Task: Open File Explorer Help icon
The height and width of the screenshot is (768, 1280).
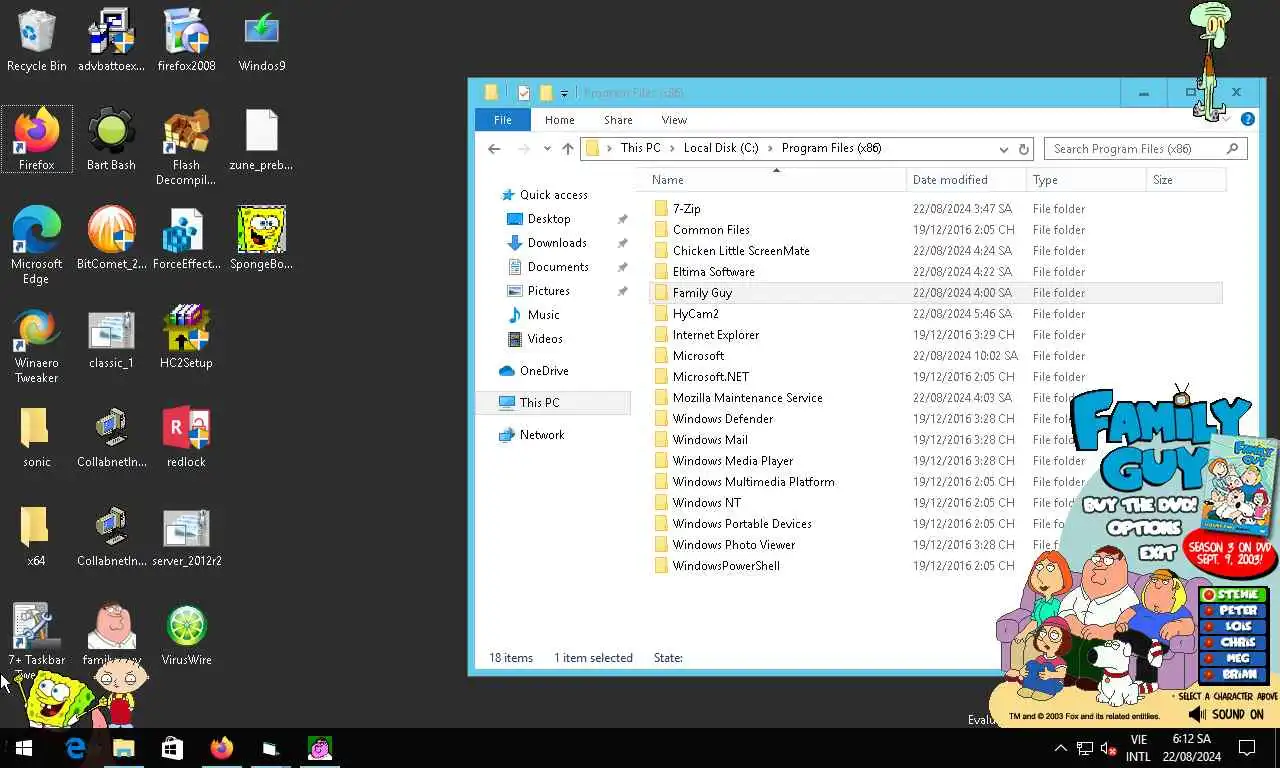Action: pos(1247,119)
